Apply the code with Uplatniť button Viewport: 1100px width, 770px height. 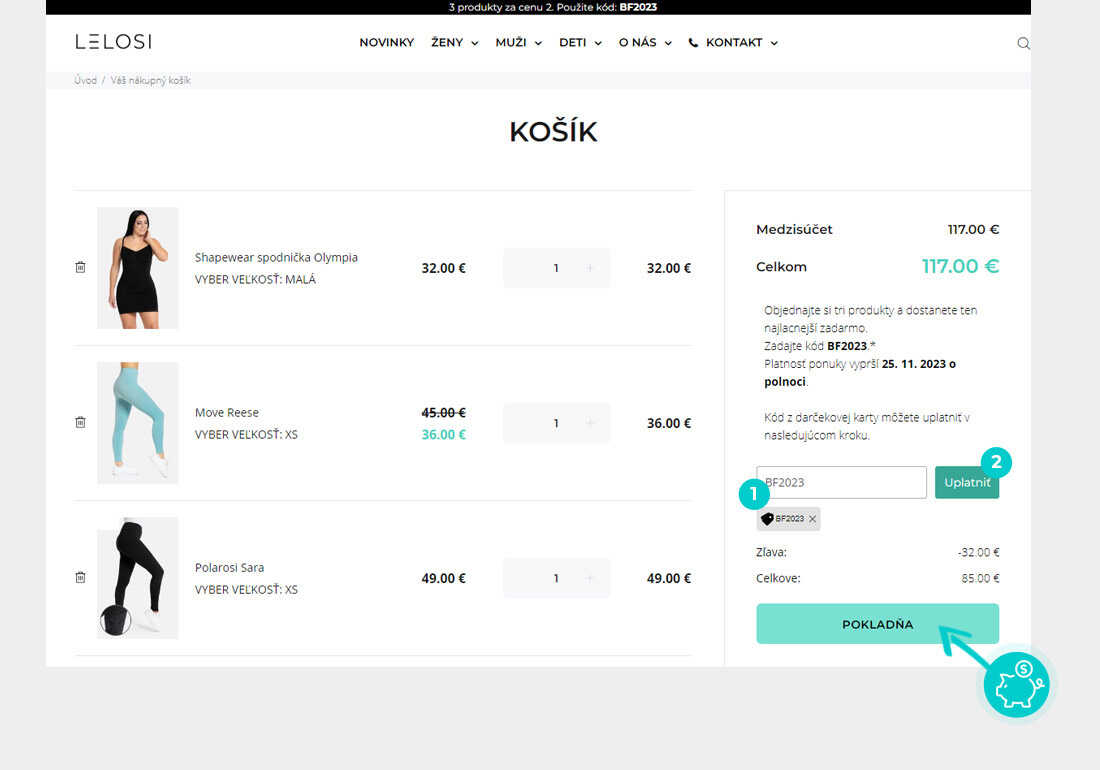pyautogui.click(x=967, y=482)
